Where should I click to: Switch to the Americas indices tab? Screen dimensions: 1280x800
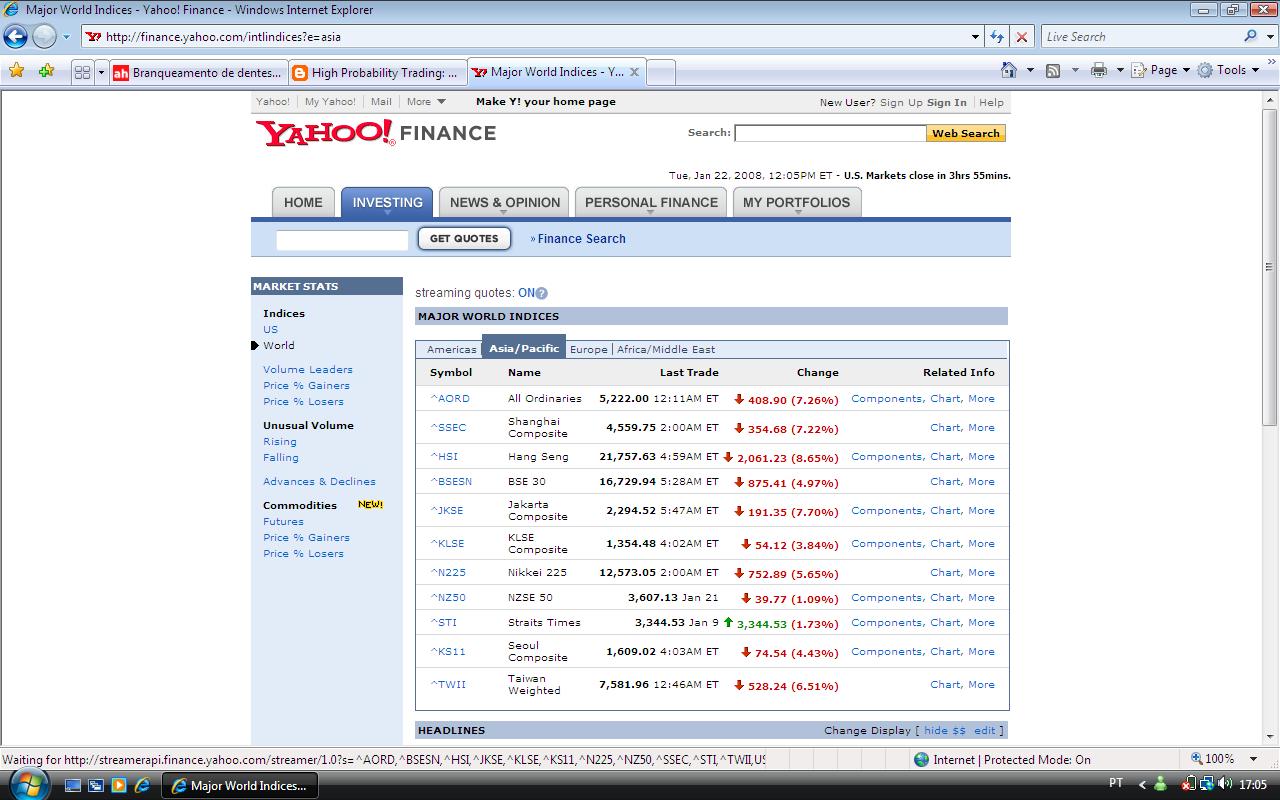452,349
